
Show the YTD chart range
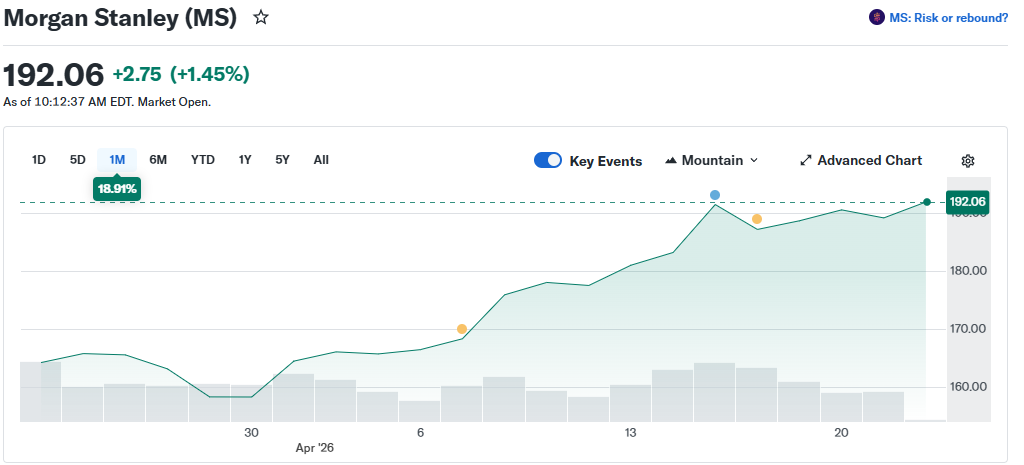pyautogui.click(x=203, y=160)
